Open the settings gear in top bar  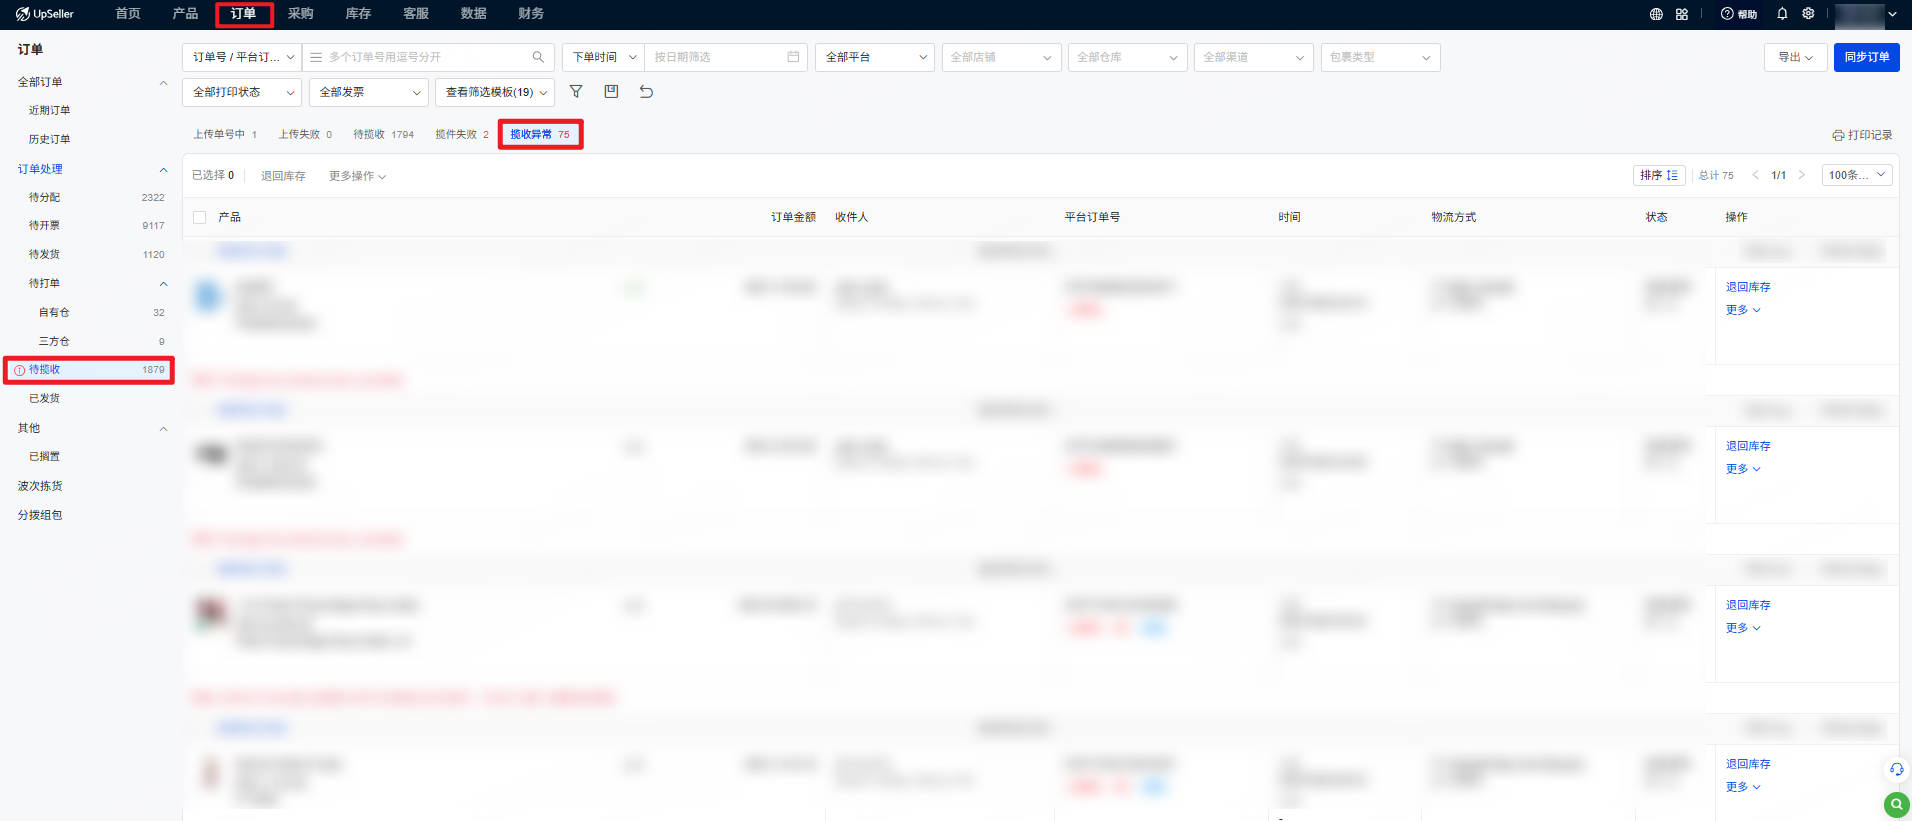[x=1808, y=14]
